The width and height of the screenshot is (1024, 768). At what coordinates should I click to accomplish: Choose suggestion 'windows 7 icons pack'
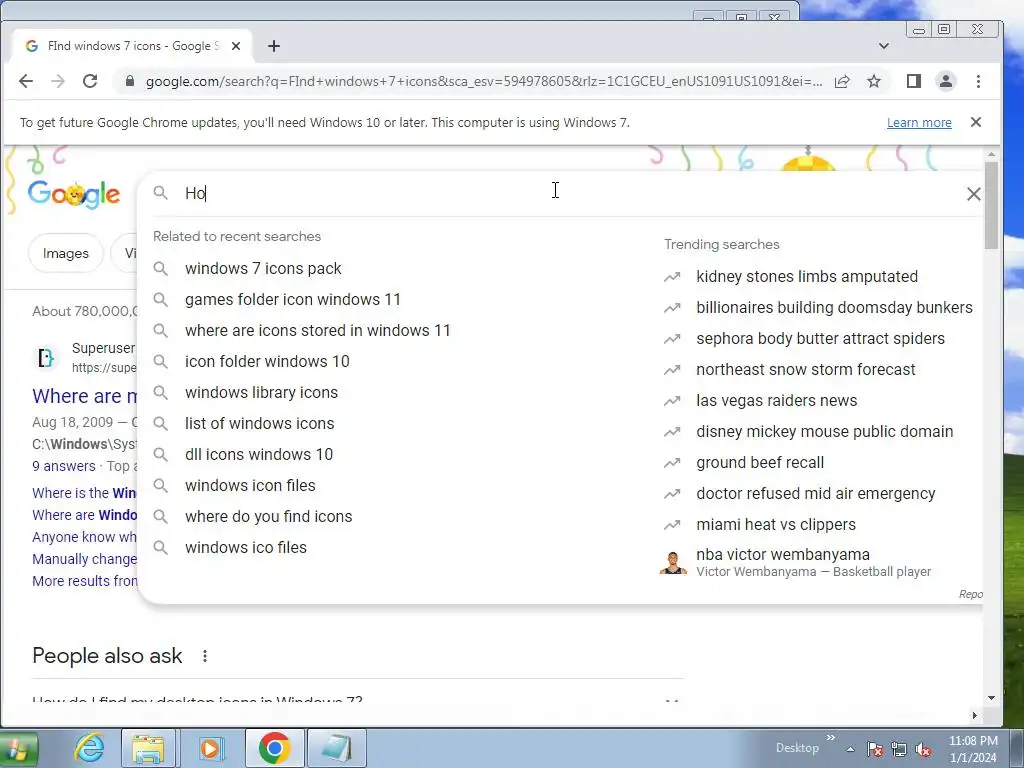point(263,268)
